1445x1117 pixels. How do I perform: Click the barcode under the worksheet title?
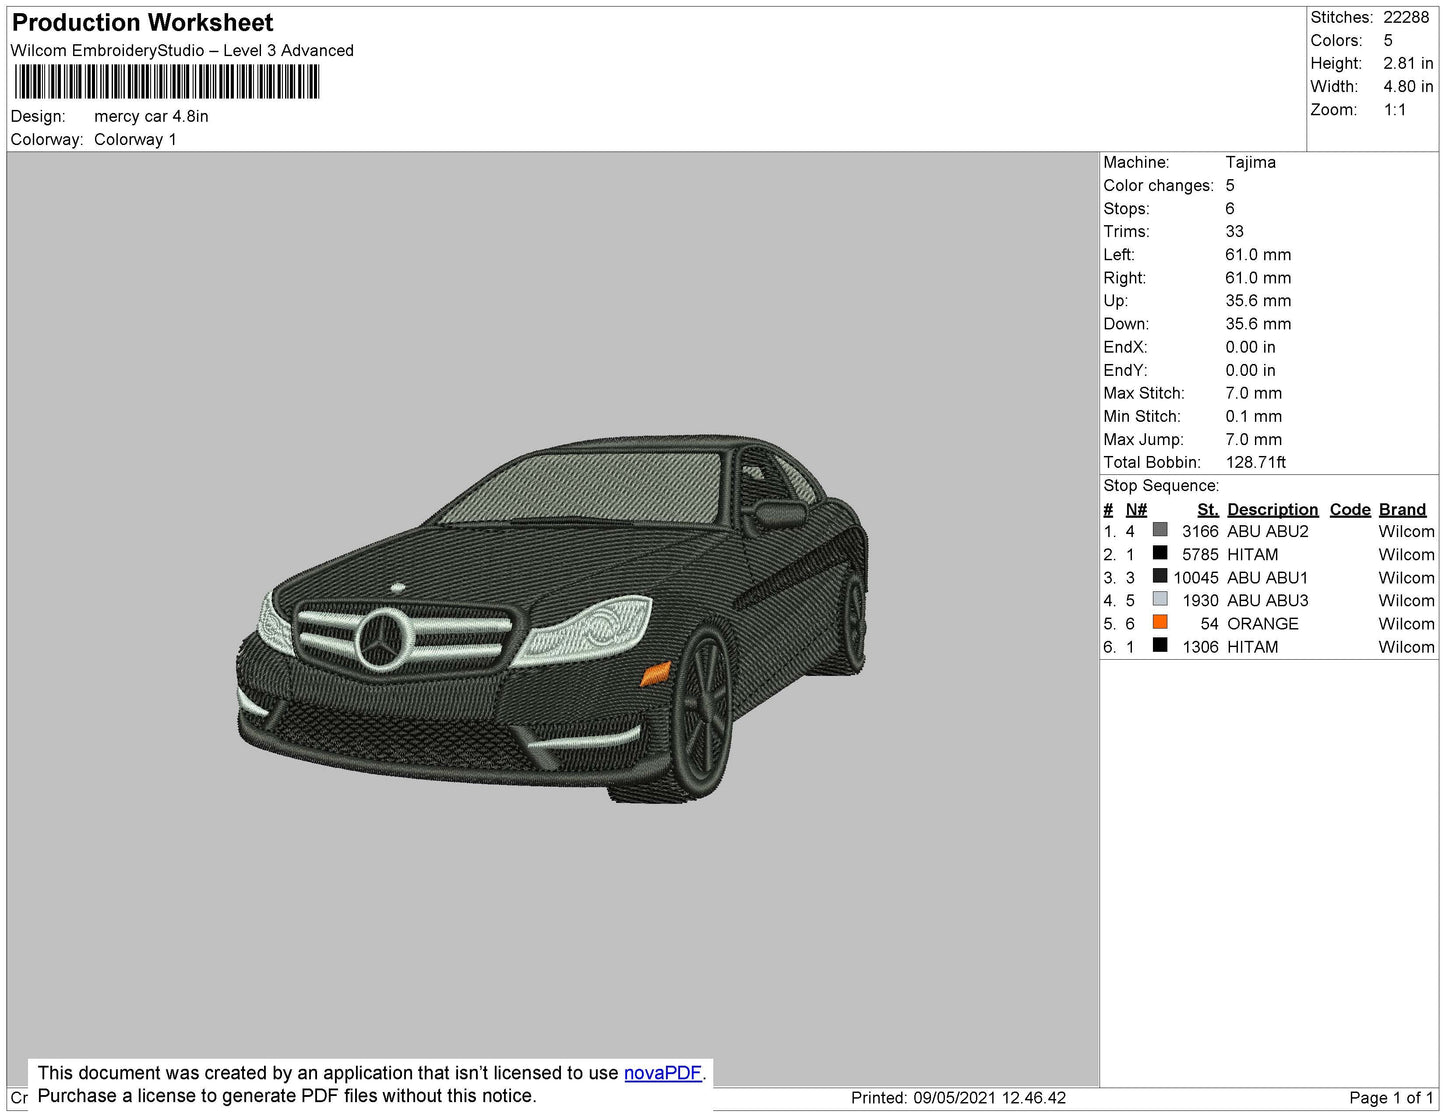click(x=167, y=82)
